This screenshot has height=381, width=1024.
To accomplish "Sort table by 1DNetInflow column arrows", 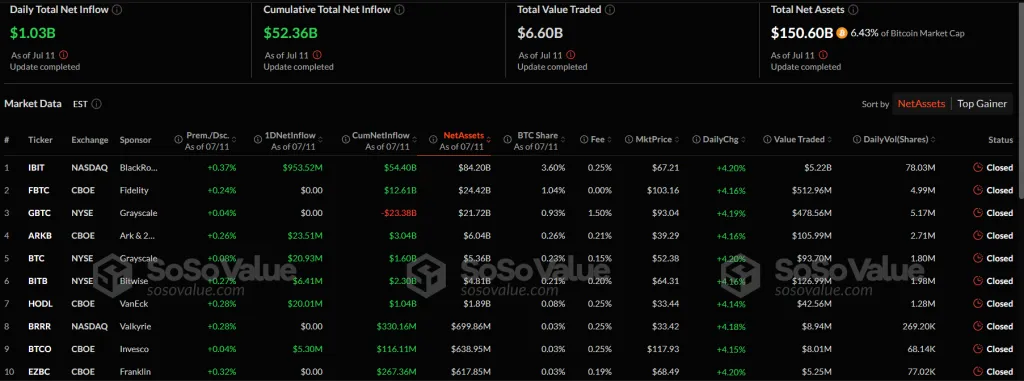I will [x=321, y=140].
